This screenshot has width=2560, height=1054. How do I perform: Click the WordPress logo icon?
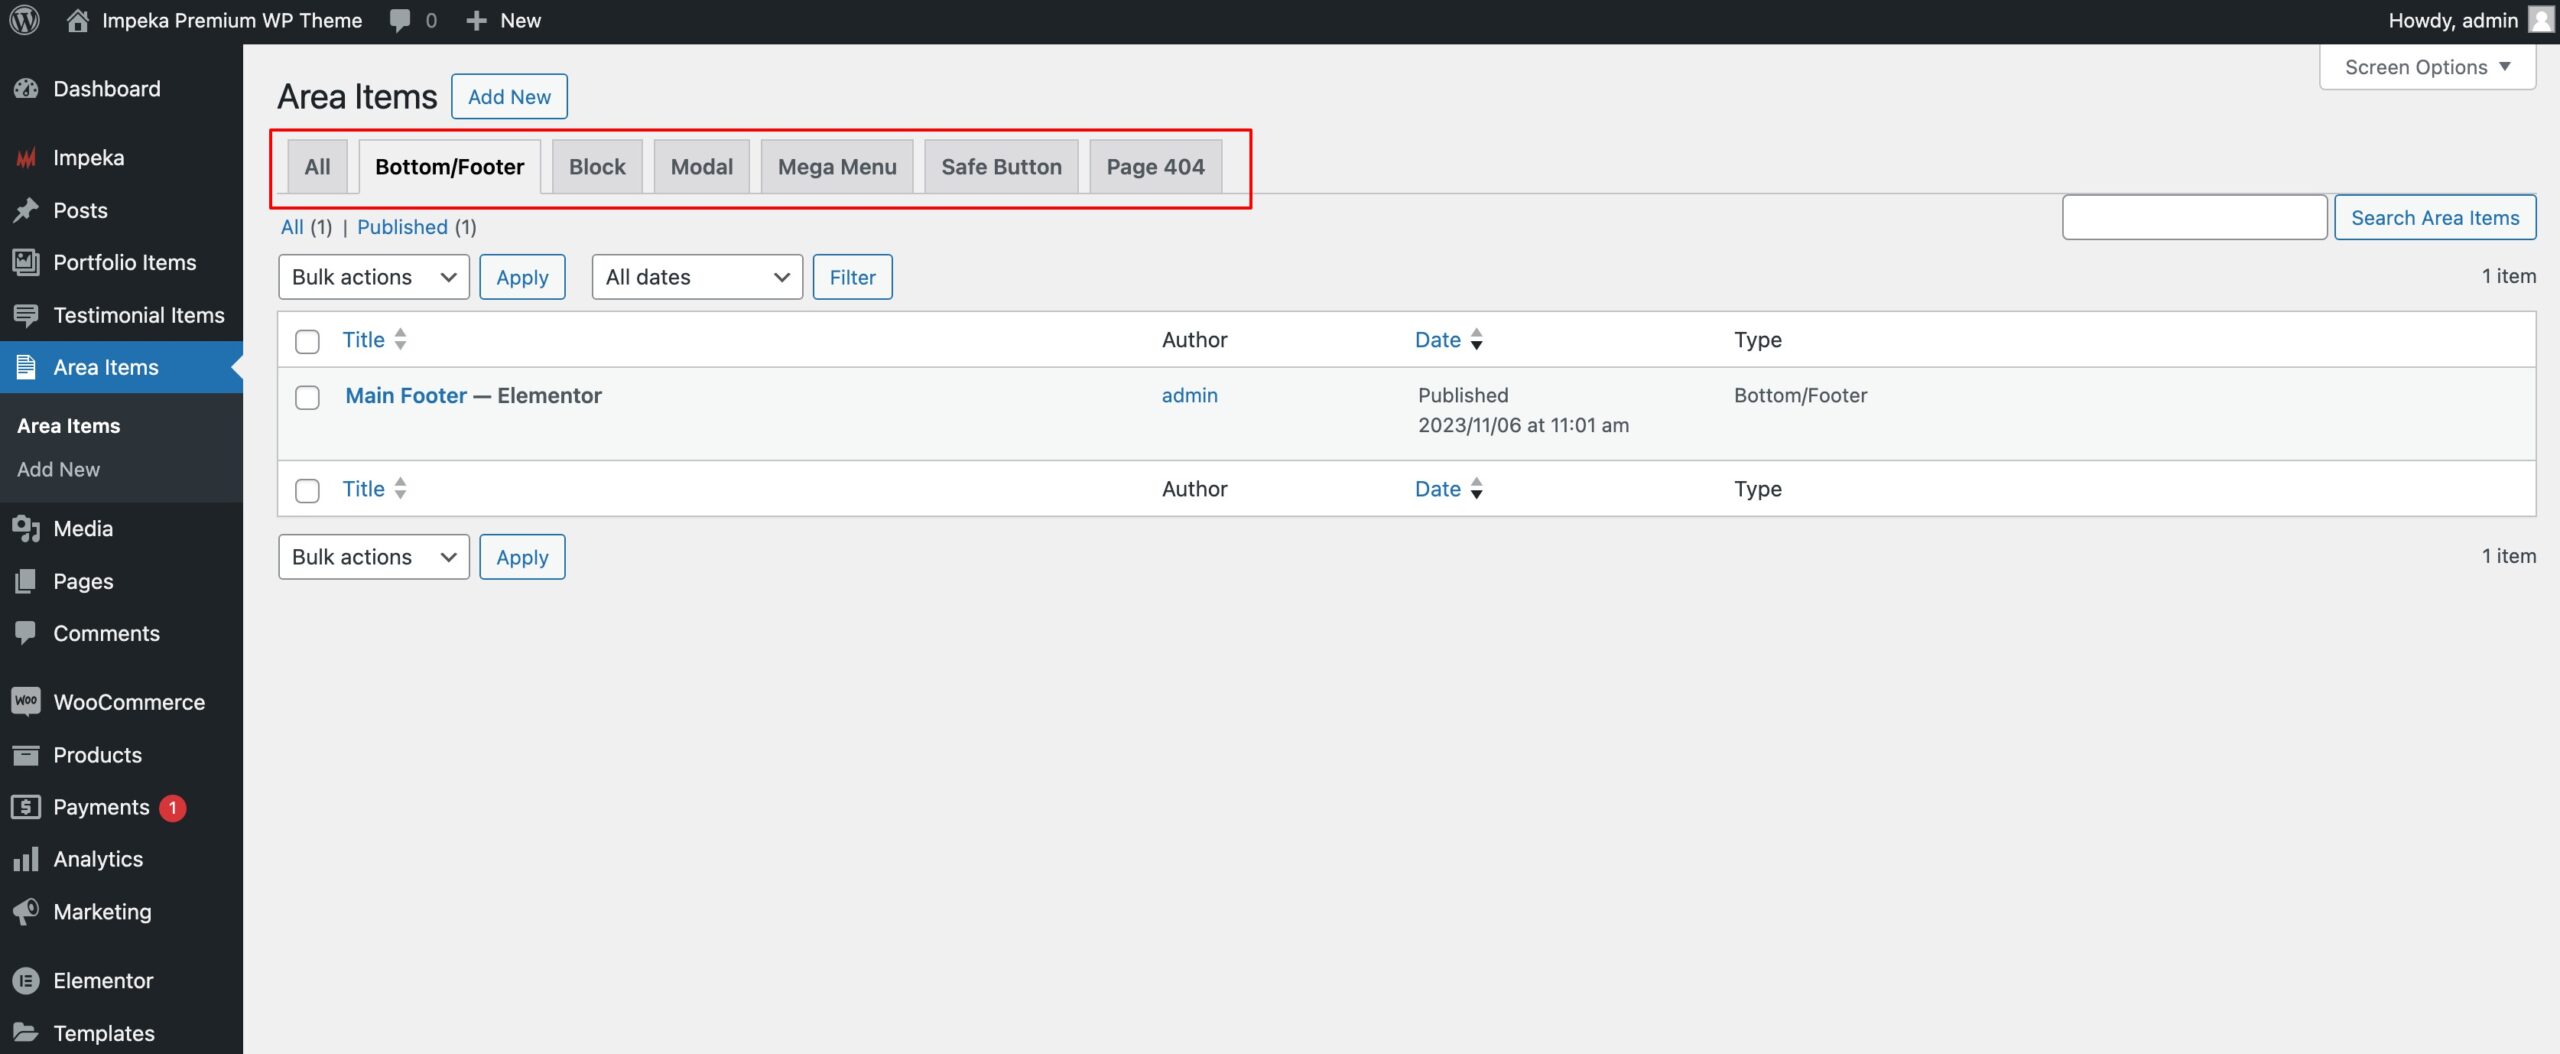coord(24,21)
